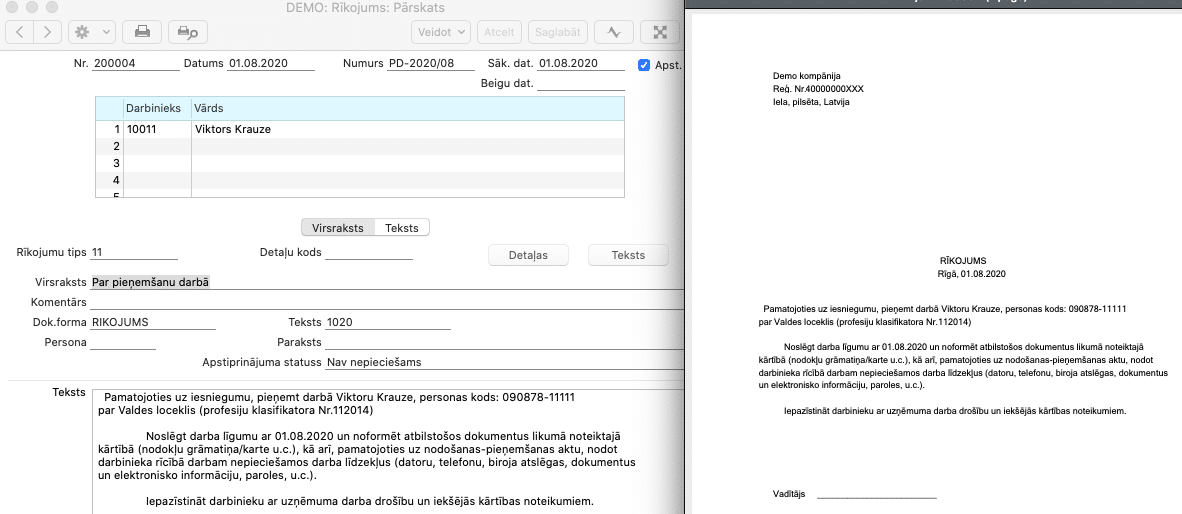Viewport: 1182px width, 514px height.
Task: Click the Apstiprinājuma statuss field
Action: click(x=500, y=362)
